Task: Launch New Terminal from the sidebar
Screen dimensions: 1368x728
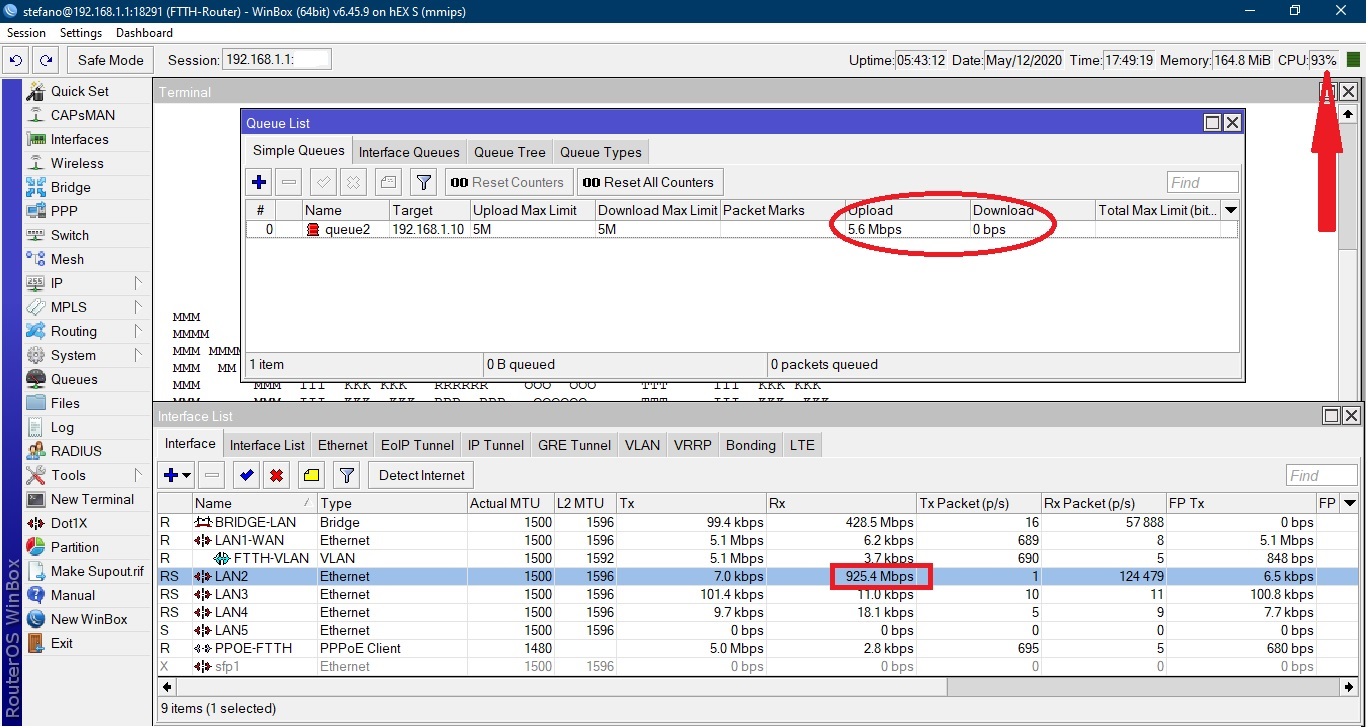Action: click(92, 499)
